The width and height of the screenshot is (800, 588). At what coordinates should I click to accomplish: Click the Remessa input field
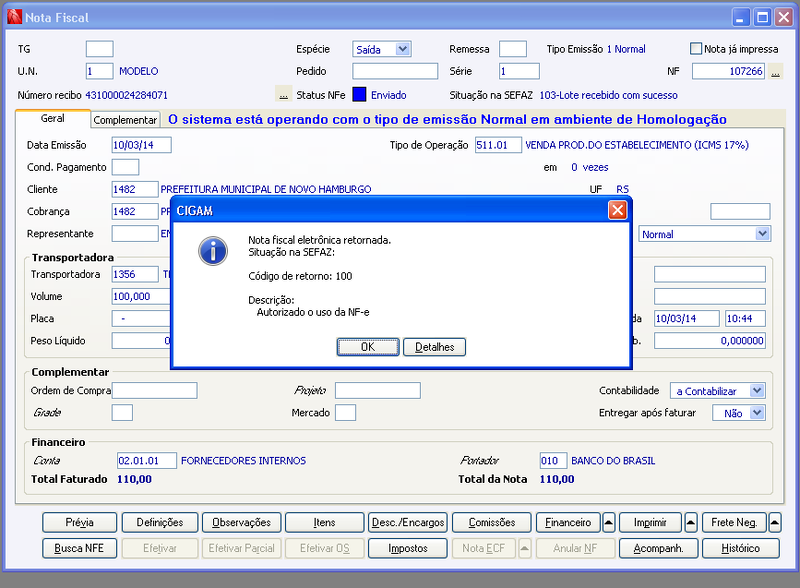pyautogui.click(x=513, y=49)
